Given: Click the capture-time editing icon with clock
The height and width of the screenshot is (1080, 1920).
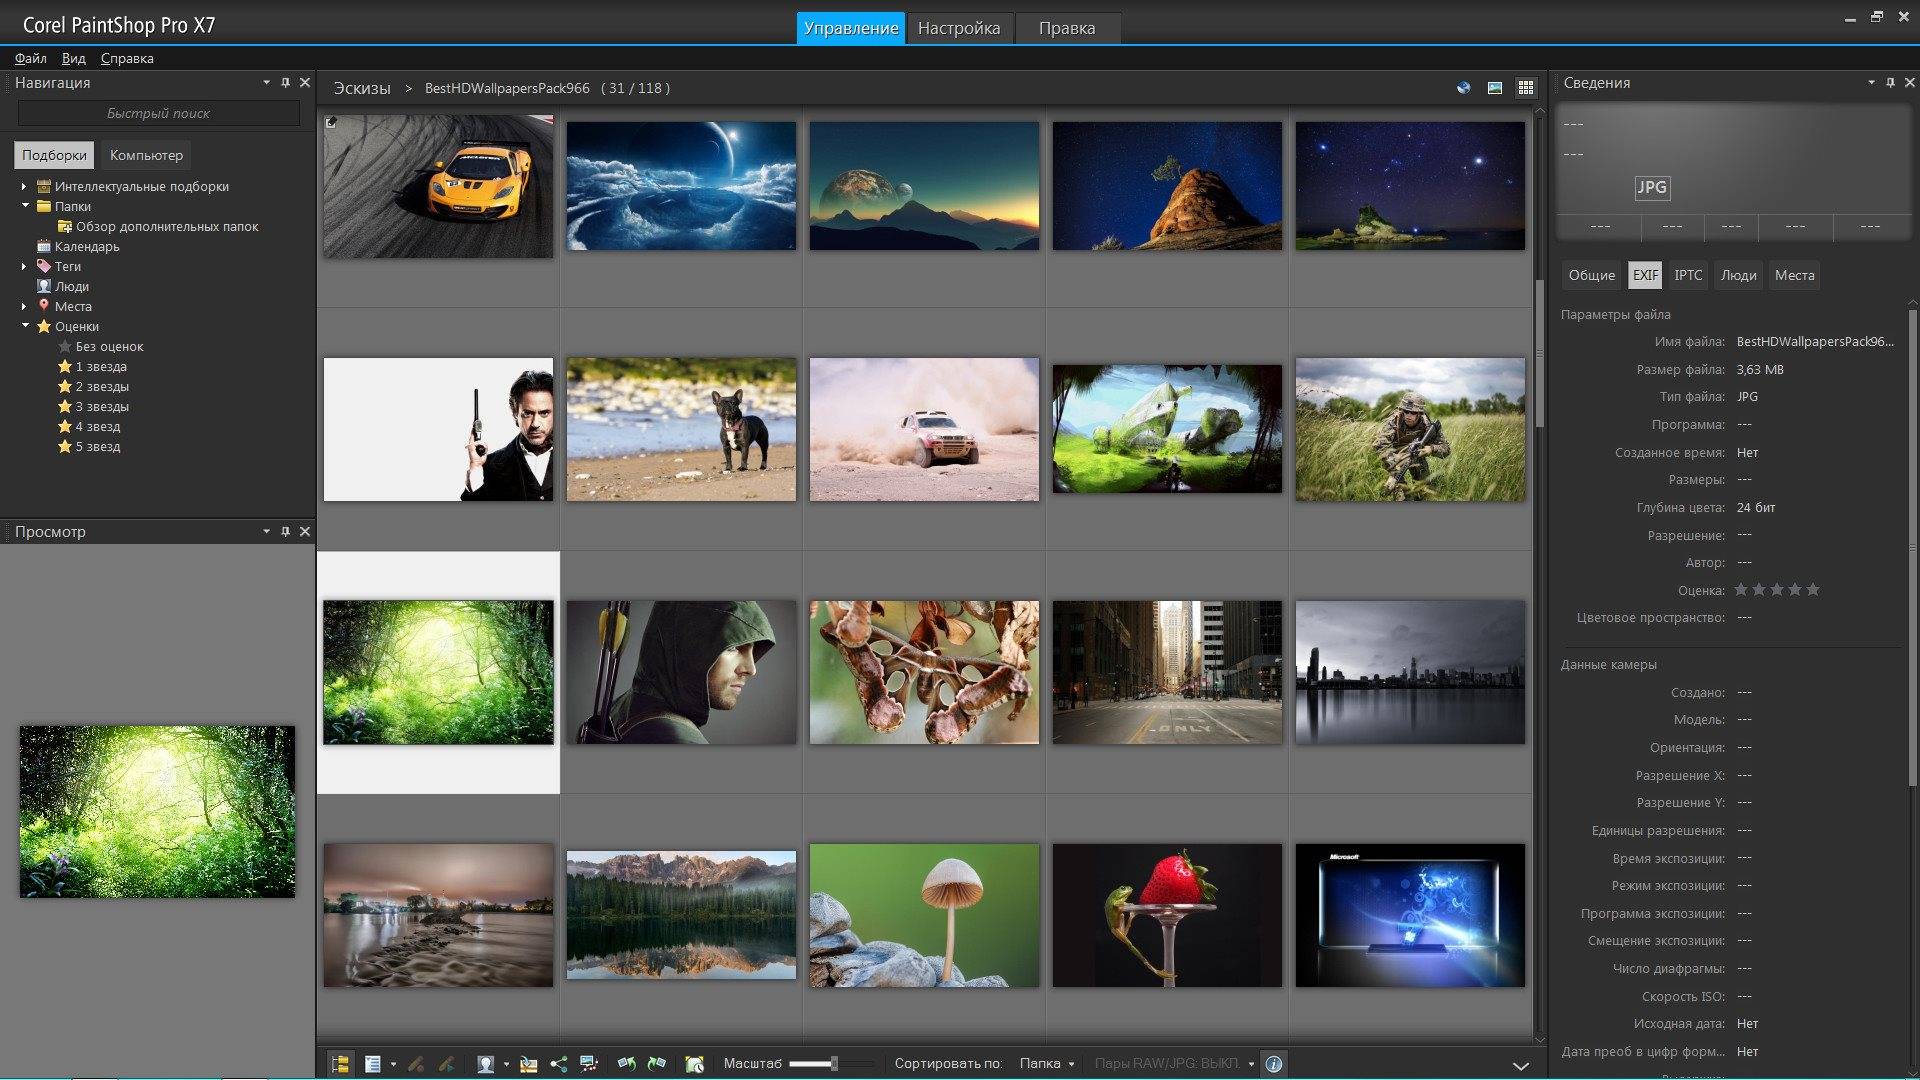Looking at the screenshot, I should [x=695, y=1064].
